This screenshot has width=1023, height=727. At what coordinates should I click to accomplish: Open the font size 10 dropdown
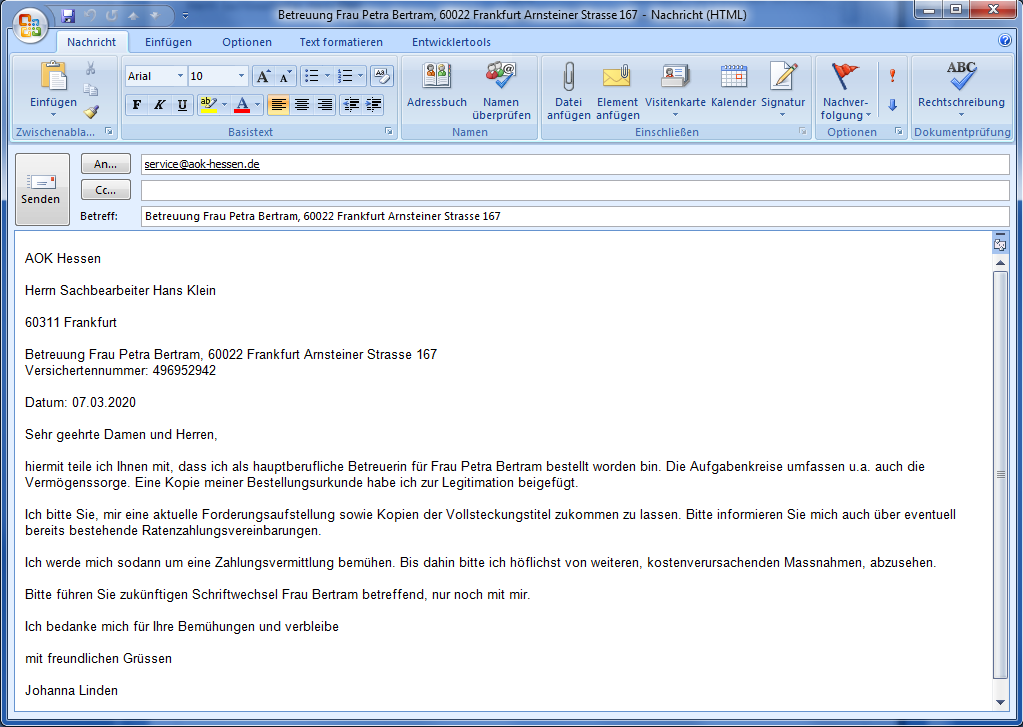tap(241, 76)
